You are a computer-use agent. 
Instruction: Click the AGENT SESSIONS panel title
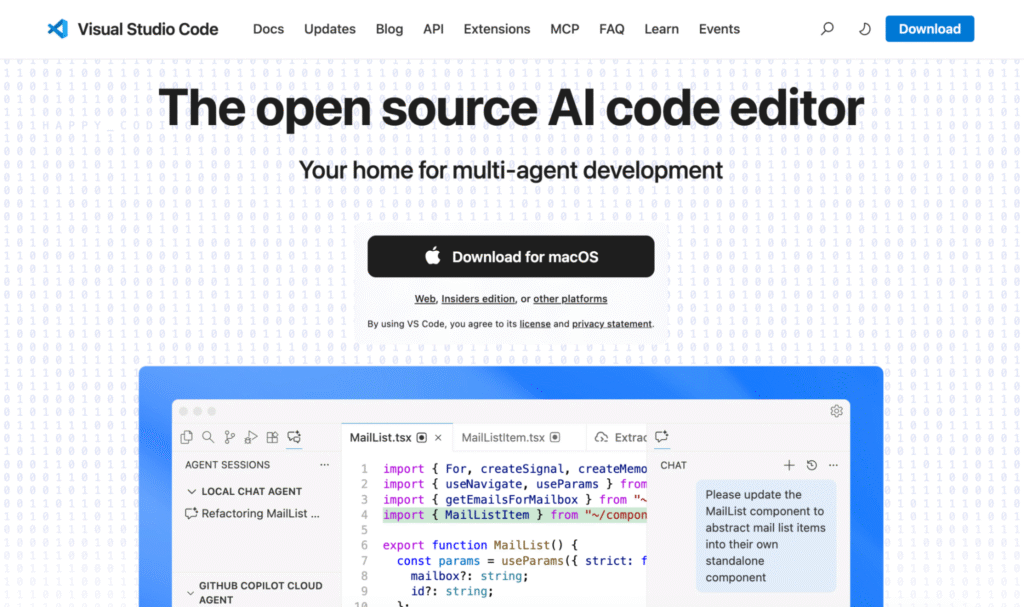point(227,465)
